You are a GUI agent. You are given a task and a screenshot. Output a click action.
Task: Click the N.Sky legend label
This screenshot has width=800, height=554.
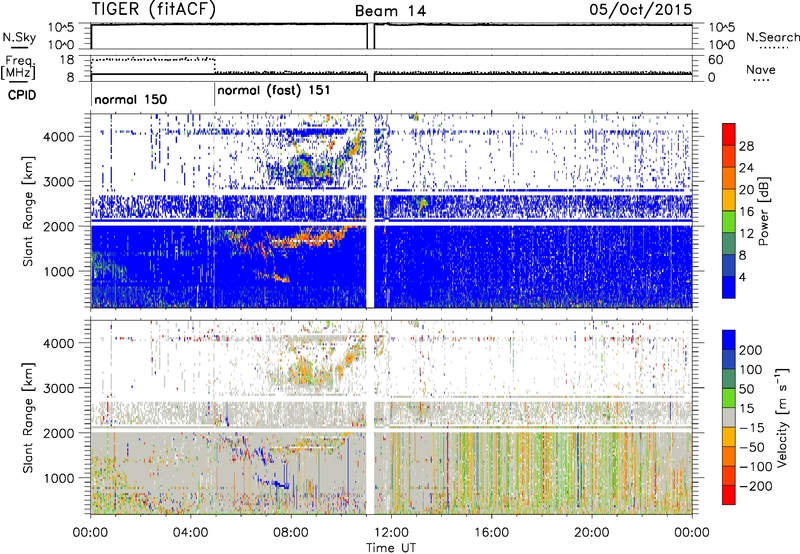coord(19,37)
